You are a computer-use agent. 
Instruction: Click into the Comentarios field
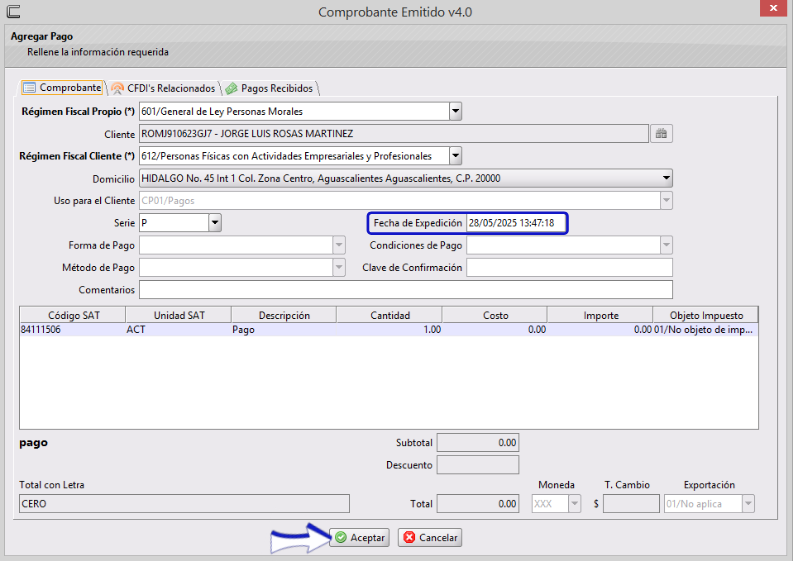click(406, 290)
